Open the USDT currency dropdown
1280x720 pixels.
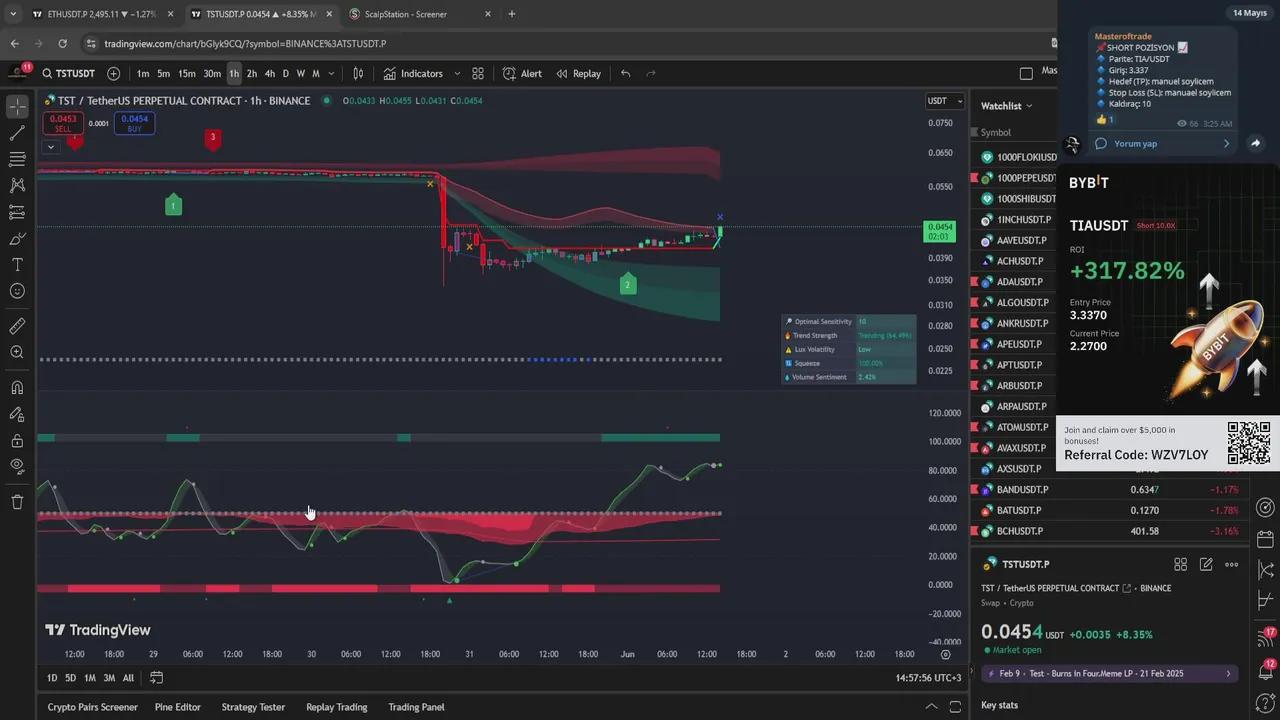coord(944,101)
